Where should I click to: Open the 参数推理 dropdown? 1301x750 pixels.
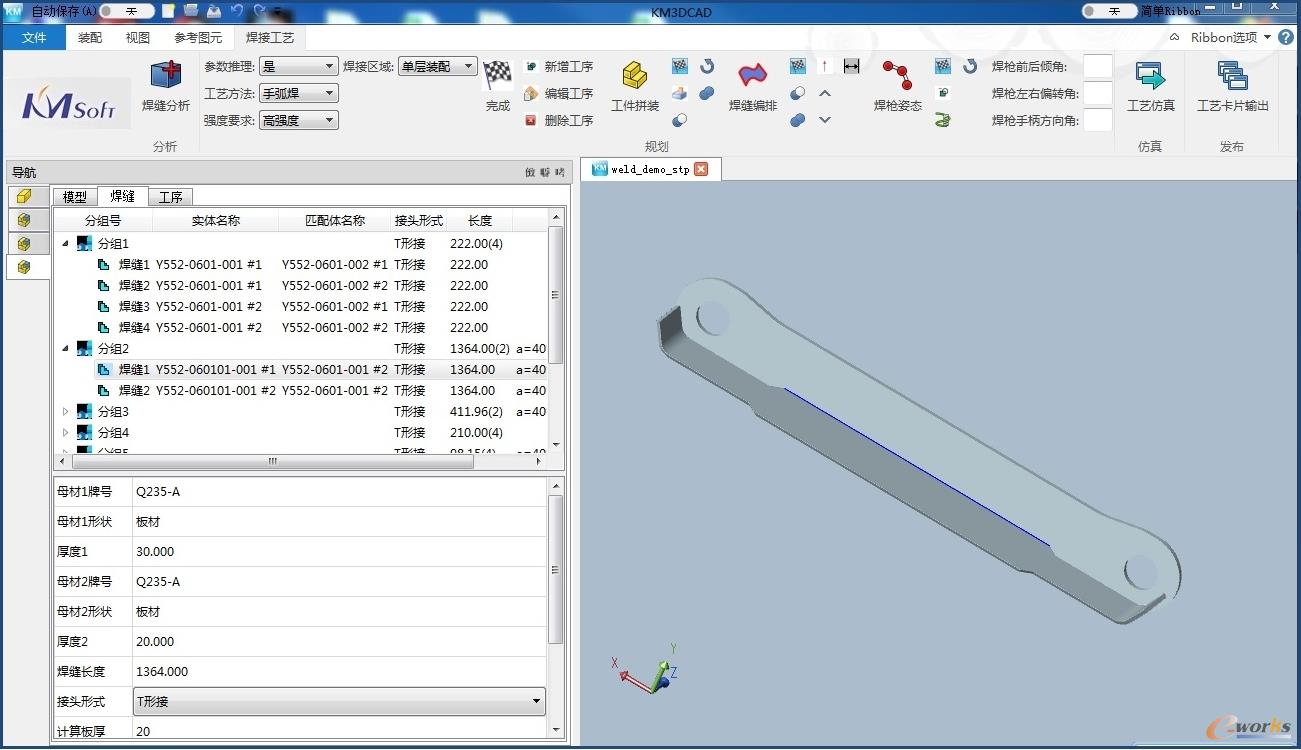point(298,66)
